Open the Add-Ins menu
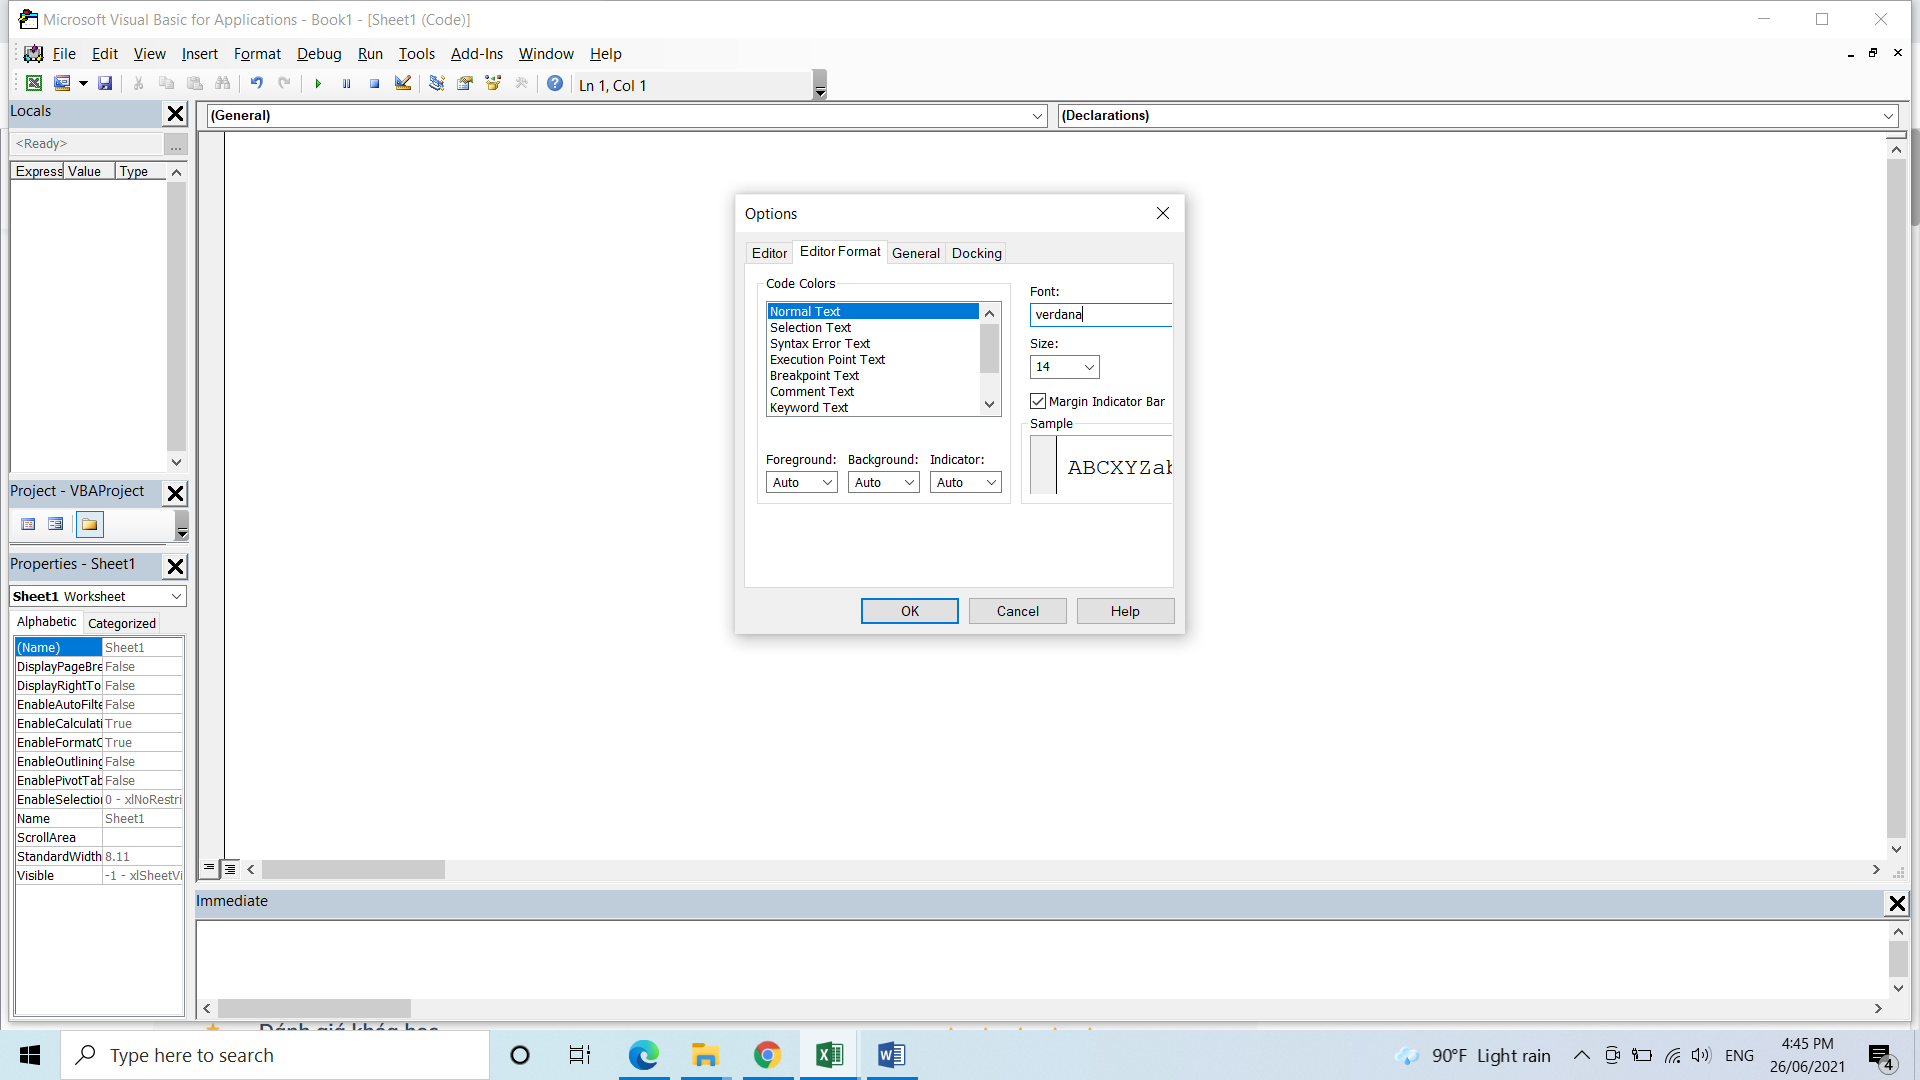The width and height of the screenshot is (1920, 1080). tap(477, 54)
